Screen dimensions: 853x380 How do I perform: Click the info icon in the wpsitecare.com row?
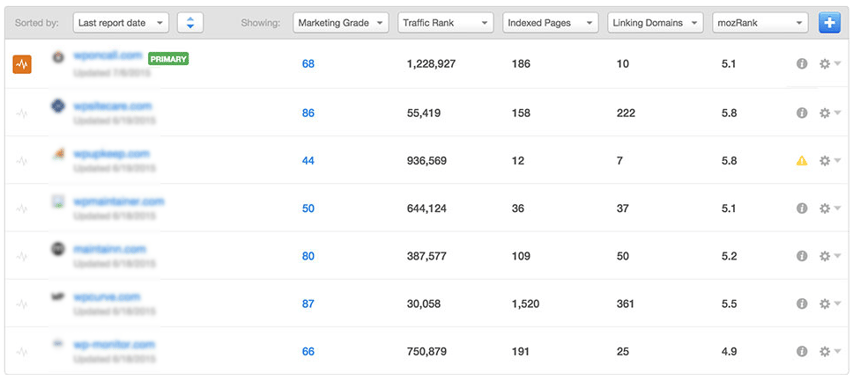[801, 113]
